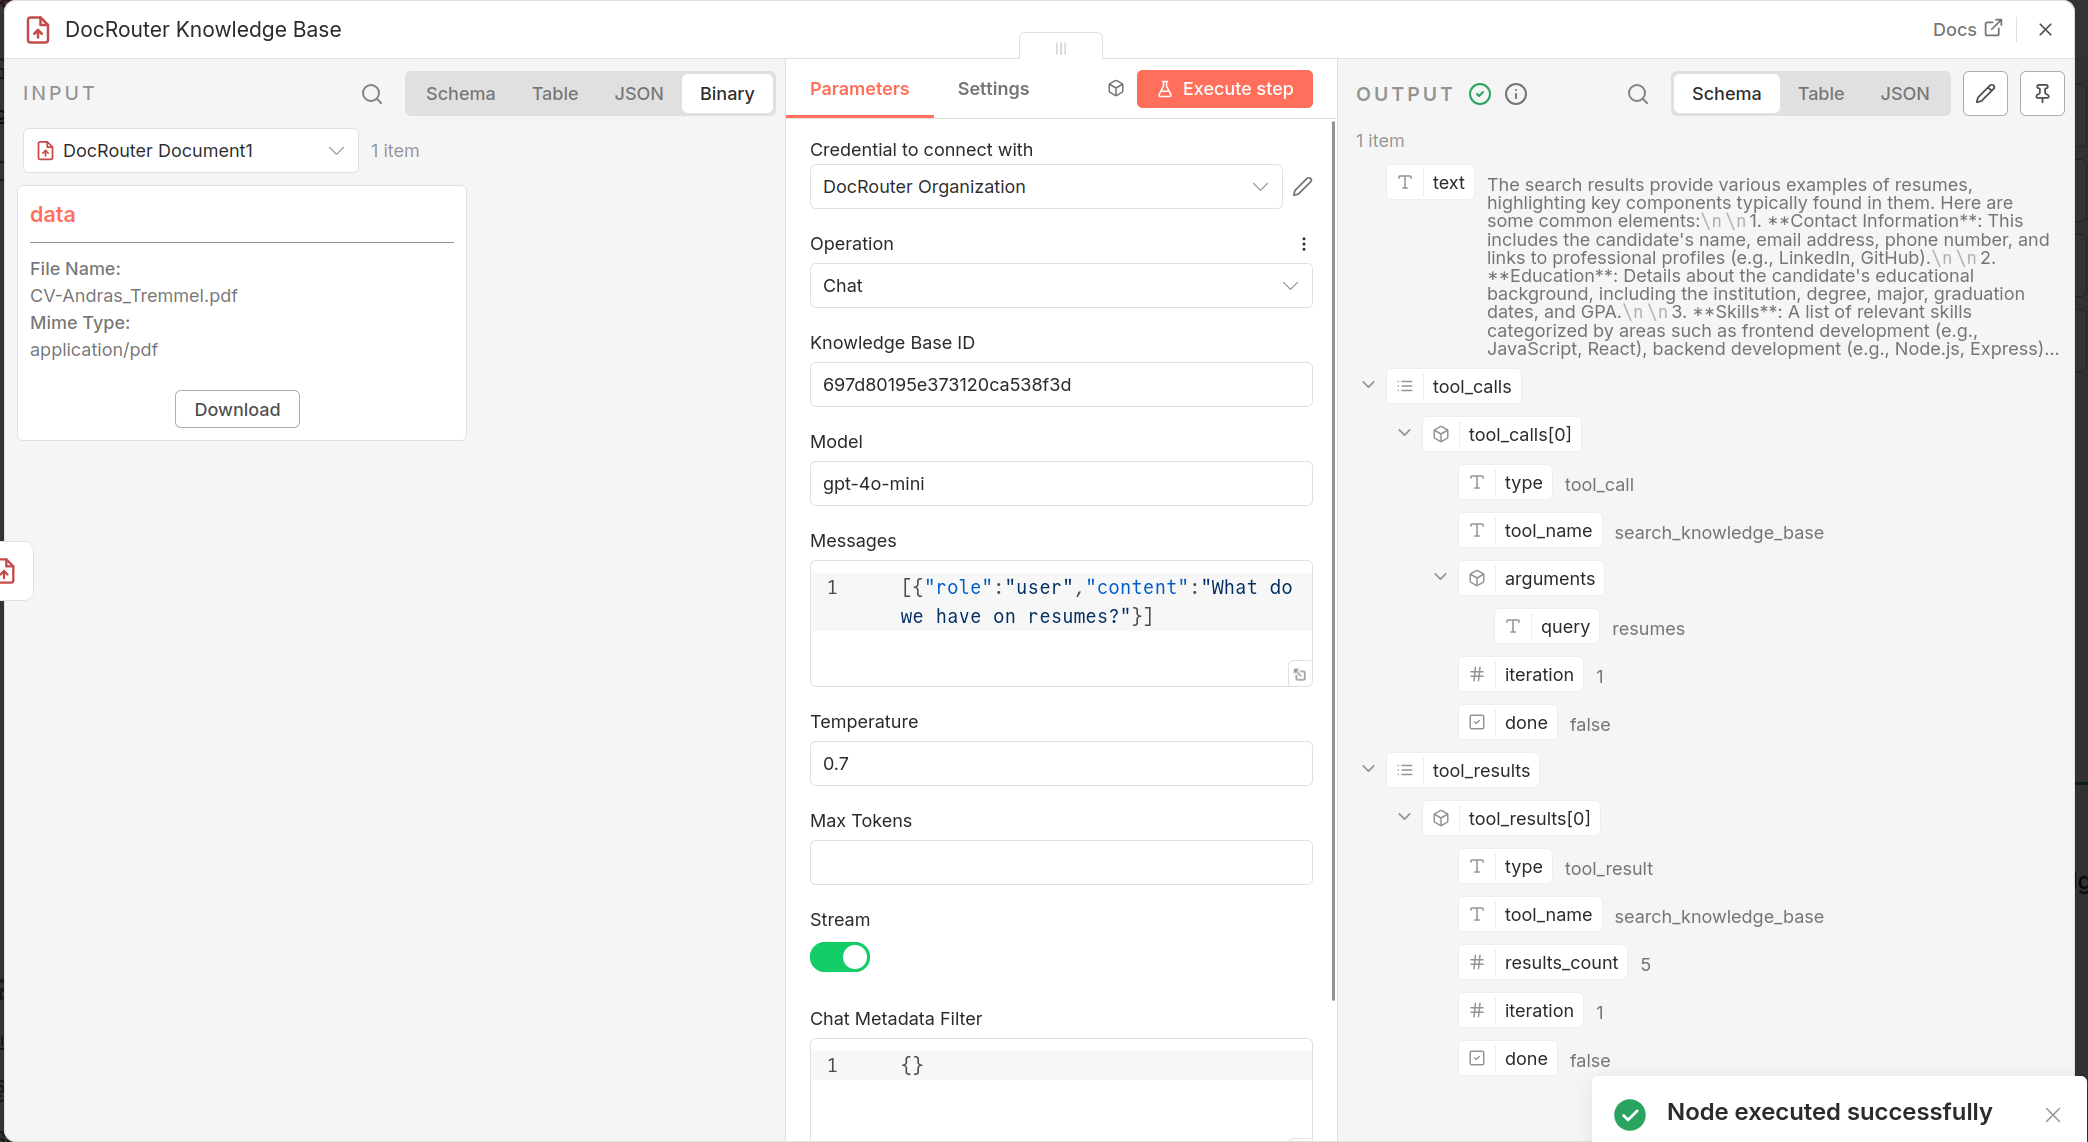Image resolution: width=2088 pixels, height=1142 pixels.
Task: Click the tool_calls[0] object icon
Action: pos(1441,434)
